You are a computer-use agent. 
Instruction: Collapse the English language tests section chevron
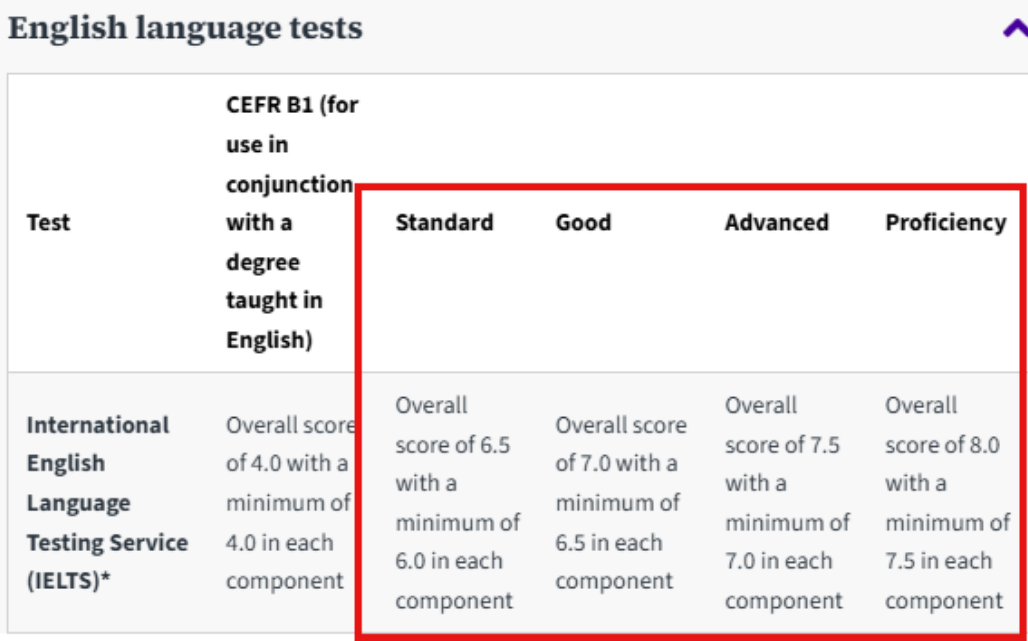click(x=1014, y=29)
